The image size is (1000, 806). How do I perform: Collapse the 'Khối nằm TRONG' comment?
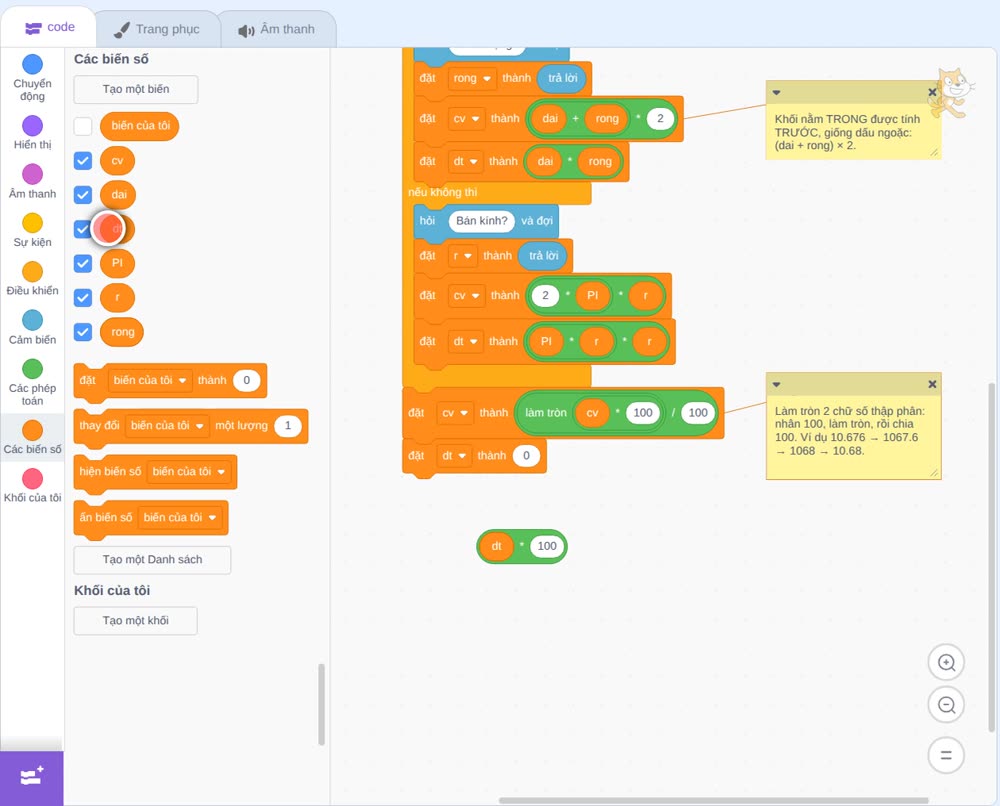776,92
